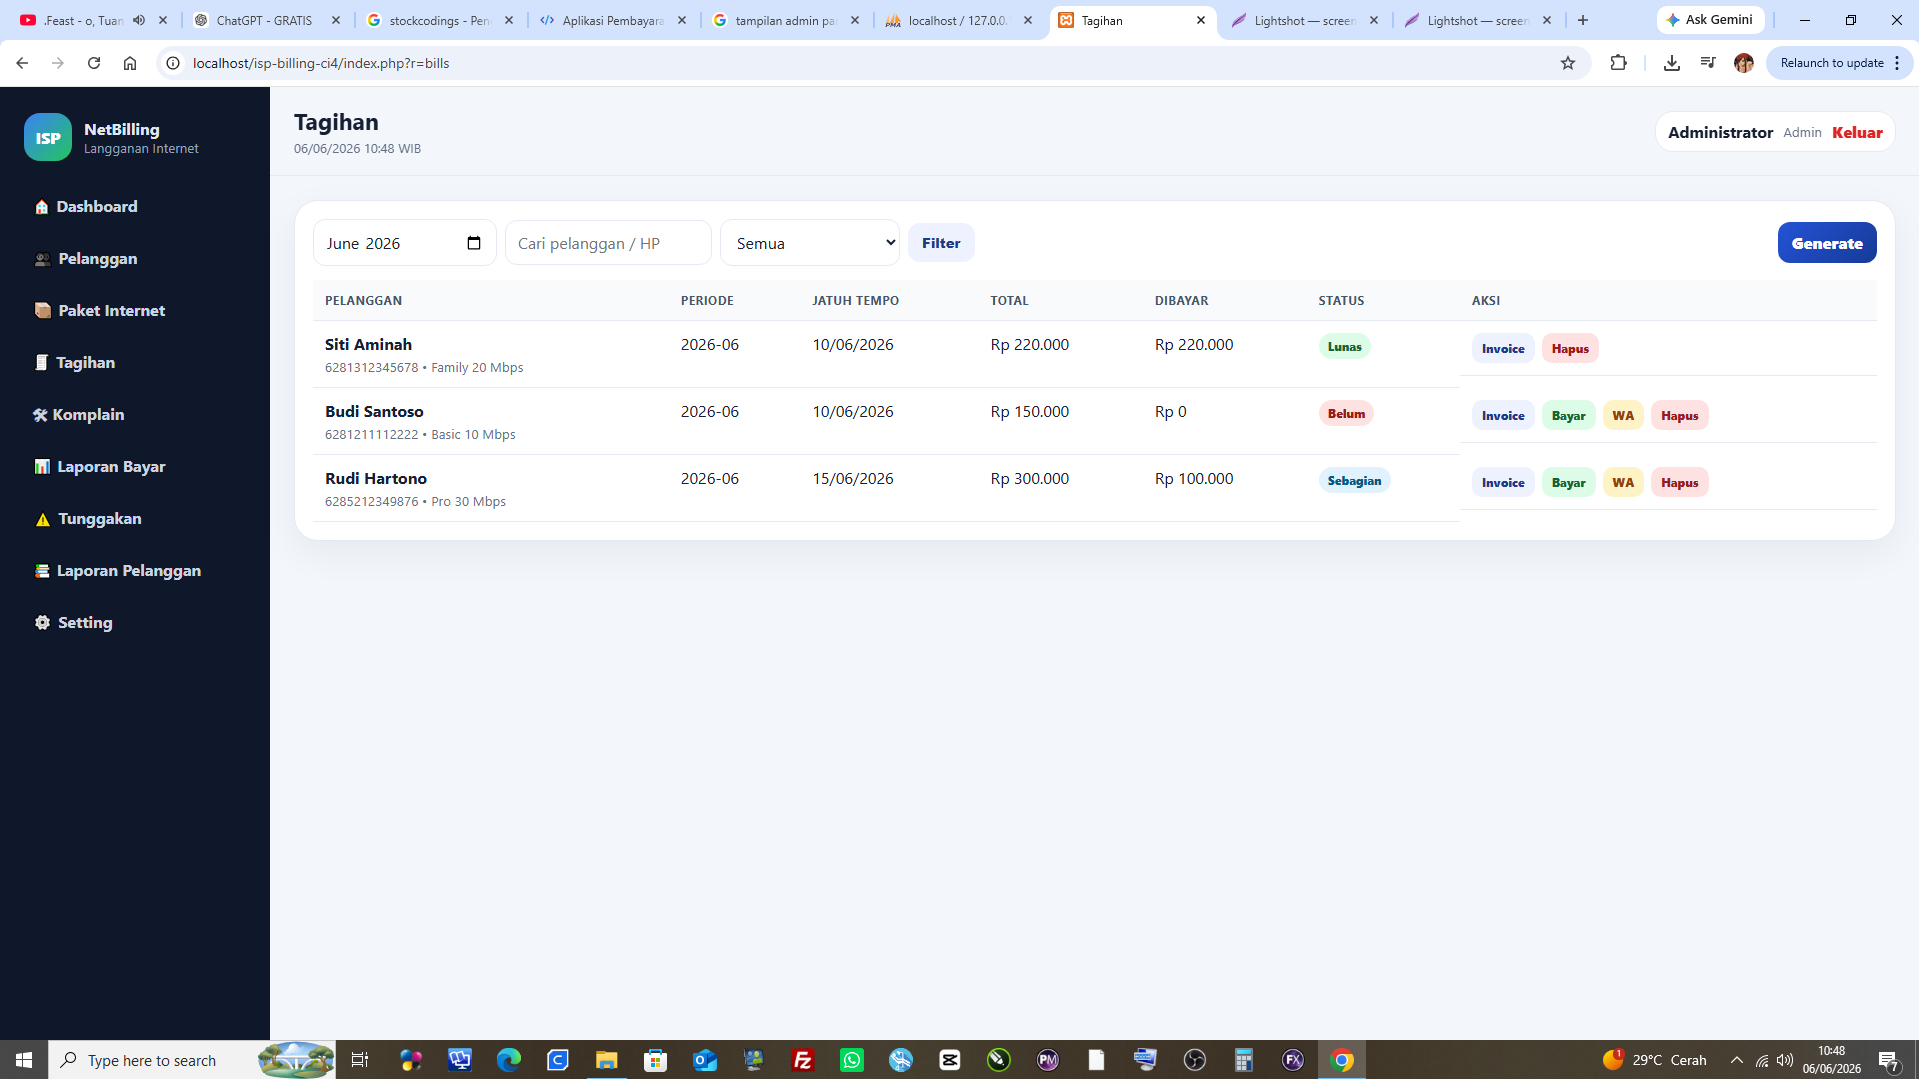The height and width of the screenshot is (1079, 1919).
Task: Click customer name Rudi Hartono
Action: click(x=376, y=478)
